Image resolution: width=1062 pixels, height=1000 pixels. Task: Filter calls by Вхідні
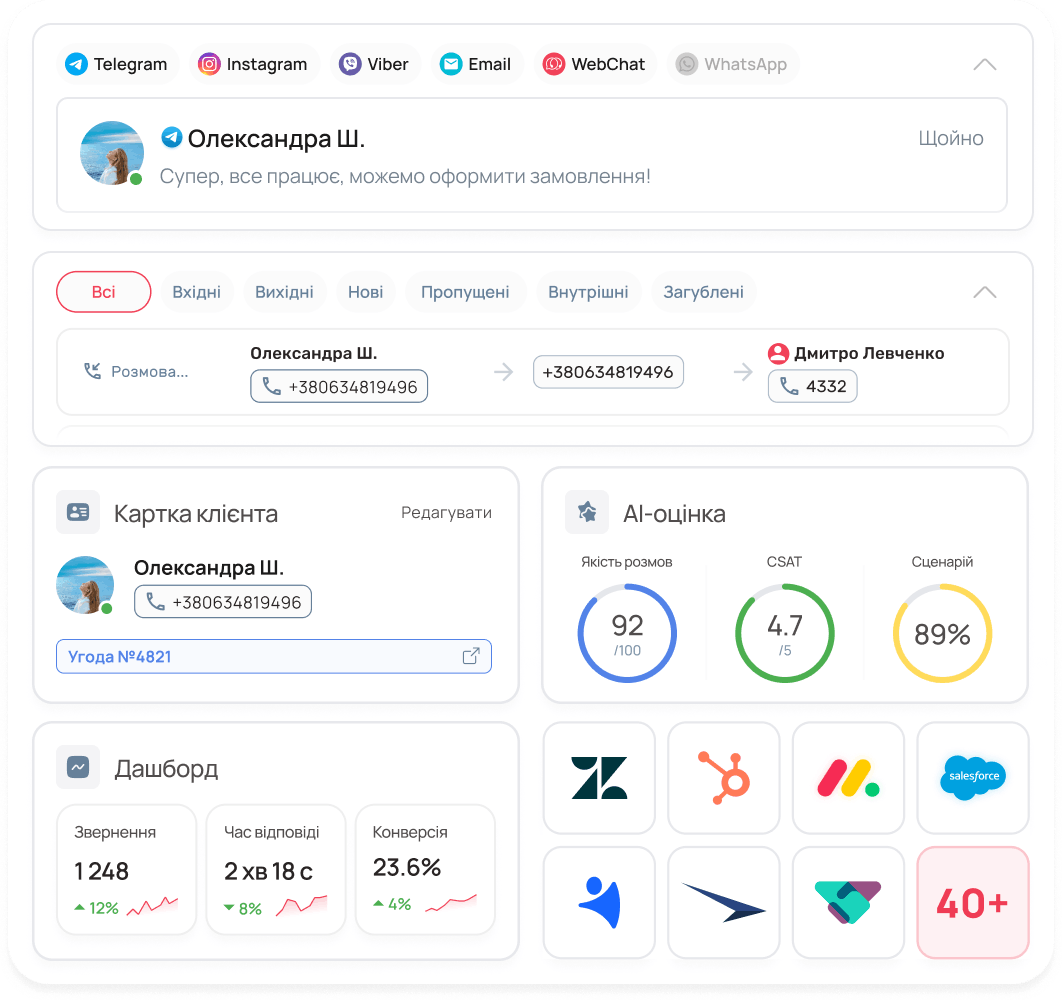coord(196,292)
